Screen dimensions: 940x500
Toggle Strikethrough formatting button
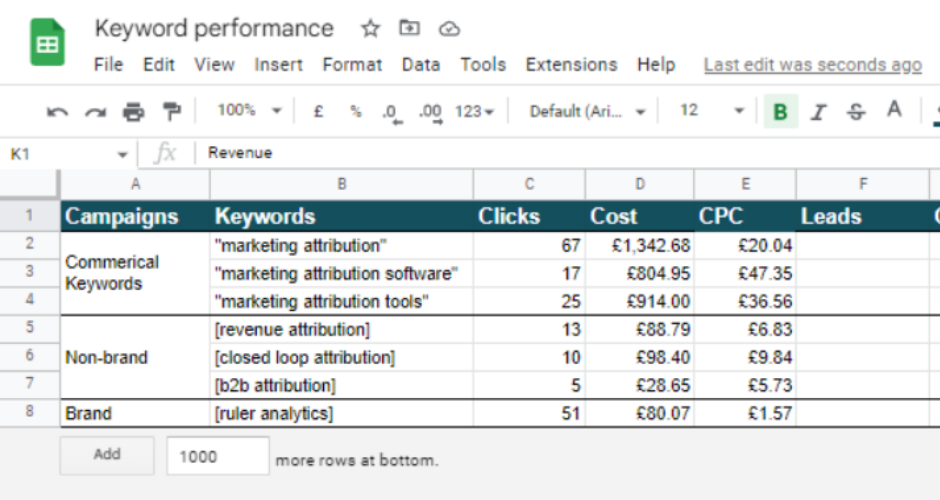click(x=856, y=112)
